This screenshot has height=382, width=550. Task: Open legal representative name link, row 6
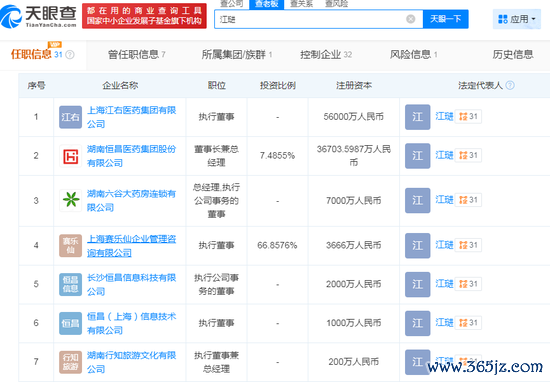(x=444, y=322)
